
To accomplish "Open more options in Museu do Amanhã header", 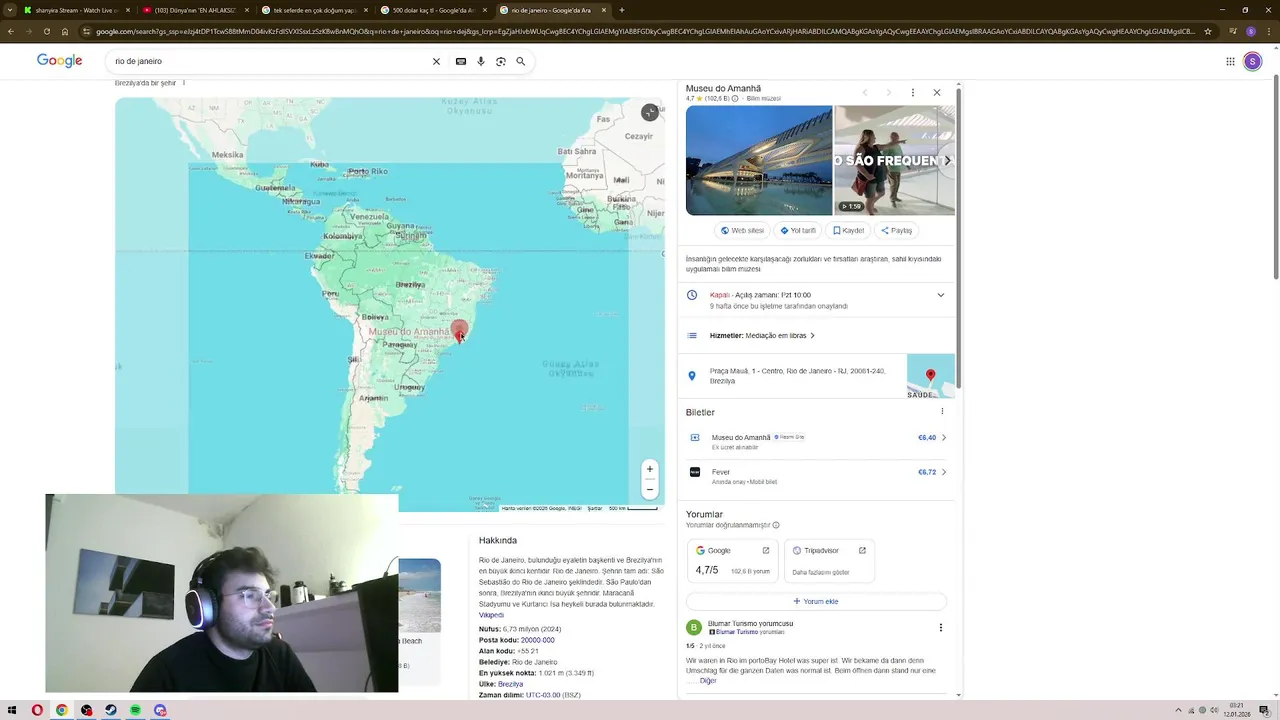I will tap(912, 92).
